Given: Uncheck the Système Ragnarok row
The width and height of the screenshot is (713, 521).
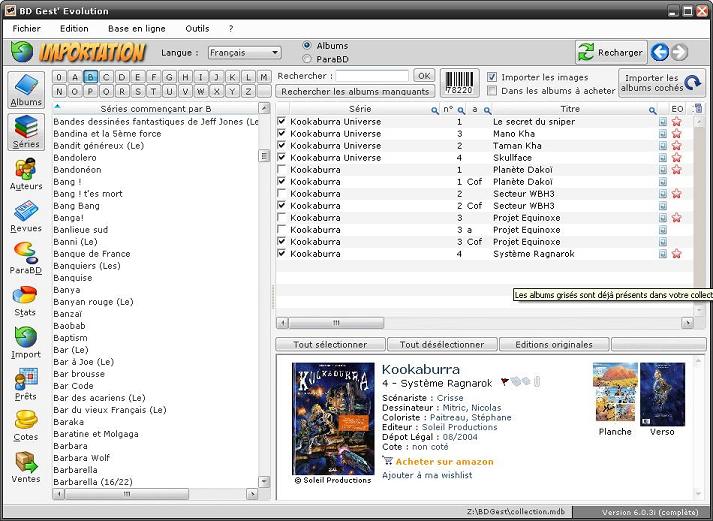Looking at the screenshot, I should tap(281, 253).
